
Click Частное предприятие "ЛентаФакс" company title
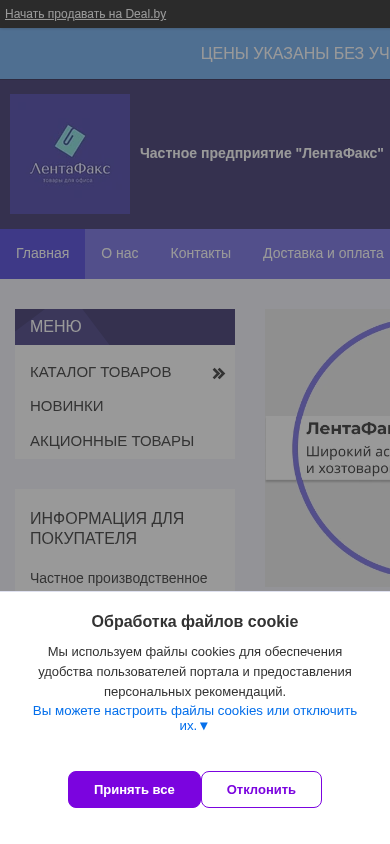point(261,153)
